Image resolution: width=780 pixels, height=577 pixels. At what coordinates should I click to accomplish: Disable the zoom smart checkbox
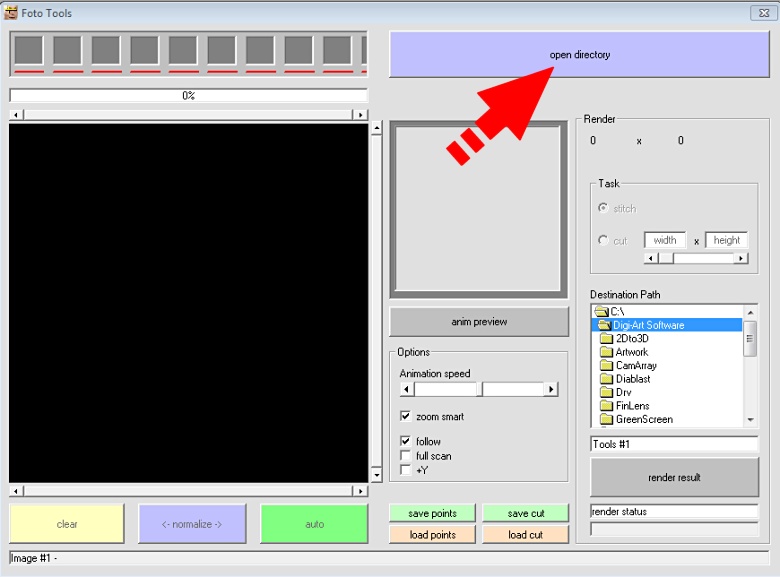coord(406,416)
